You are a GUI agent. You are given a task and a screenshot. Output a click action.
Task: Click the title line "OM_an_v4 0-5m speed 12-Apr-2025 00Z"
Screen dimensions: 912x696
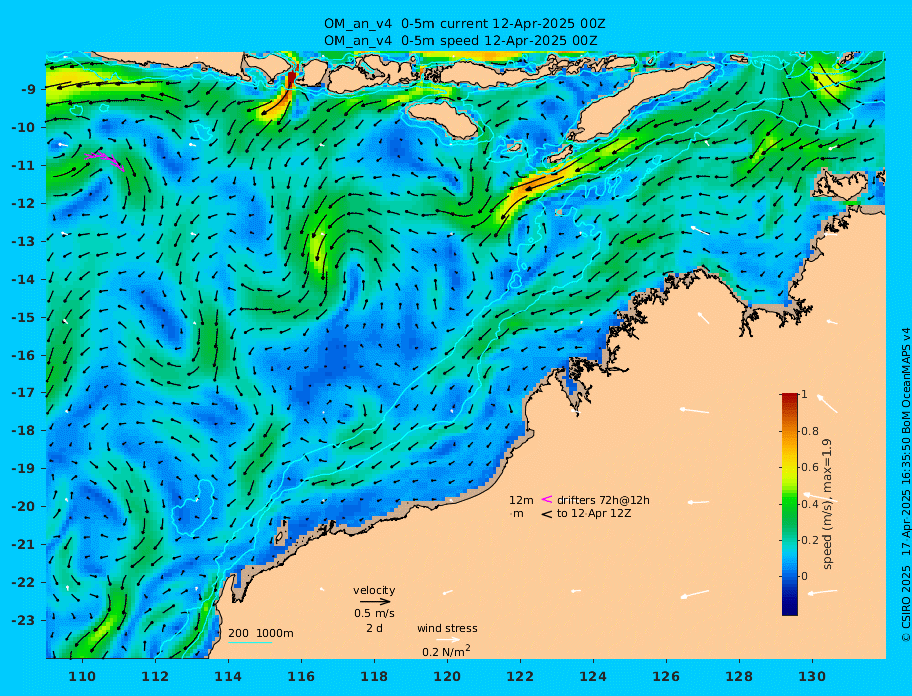click(460, 41)
